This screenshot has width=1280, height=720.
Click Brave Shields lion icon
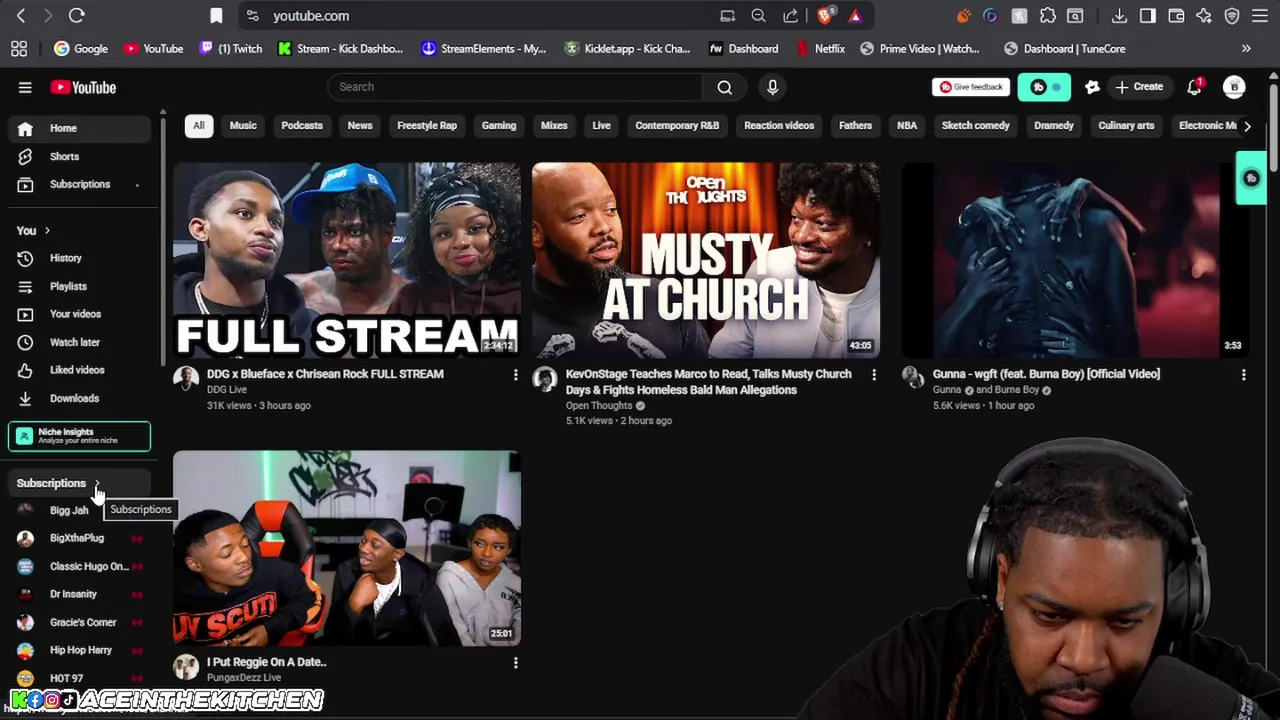825,16
